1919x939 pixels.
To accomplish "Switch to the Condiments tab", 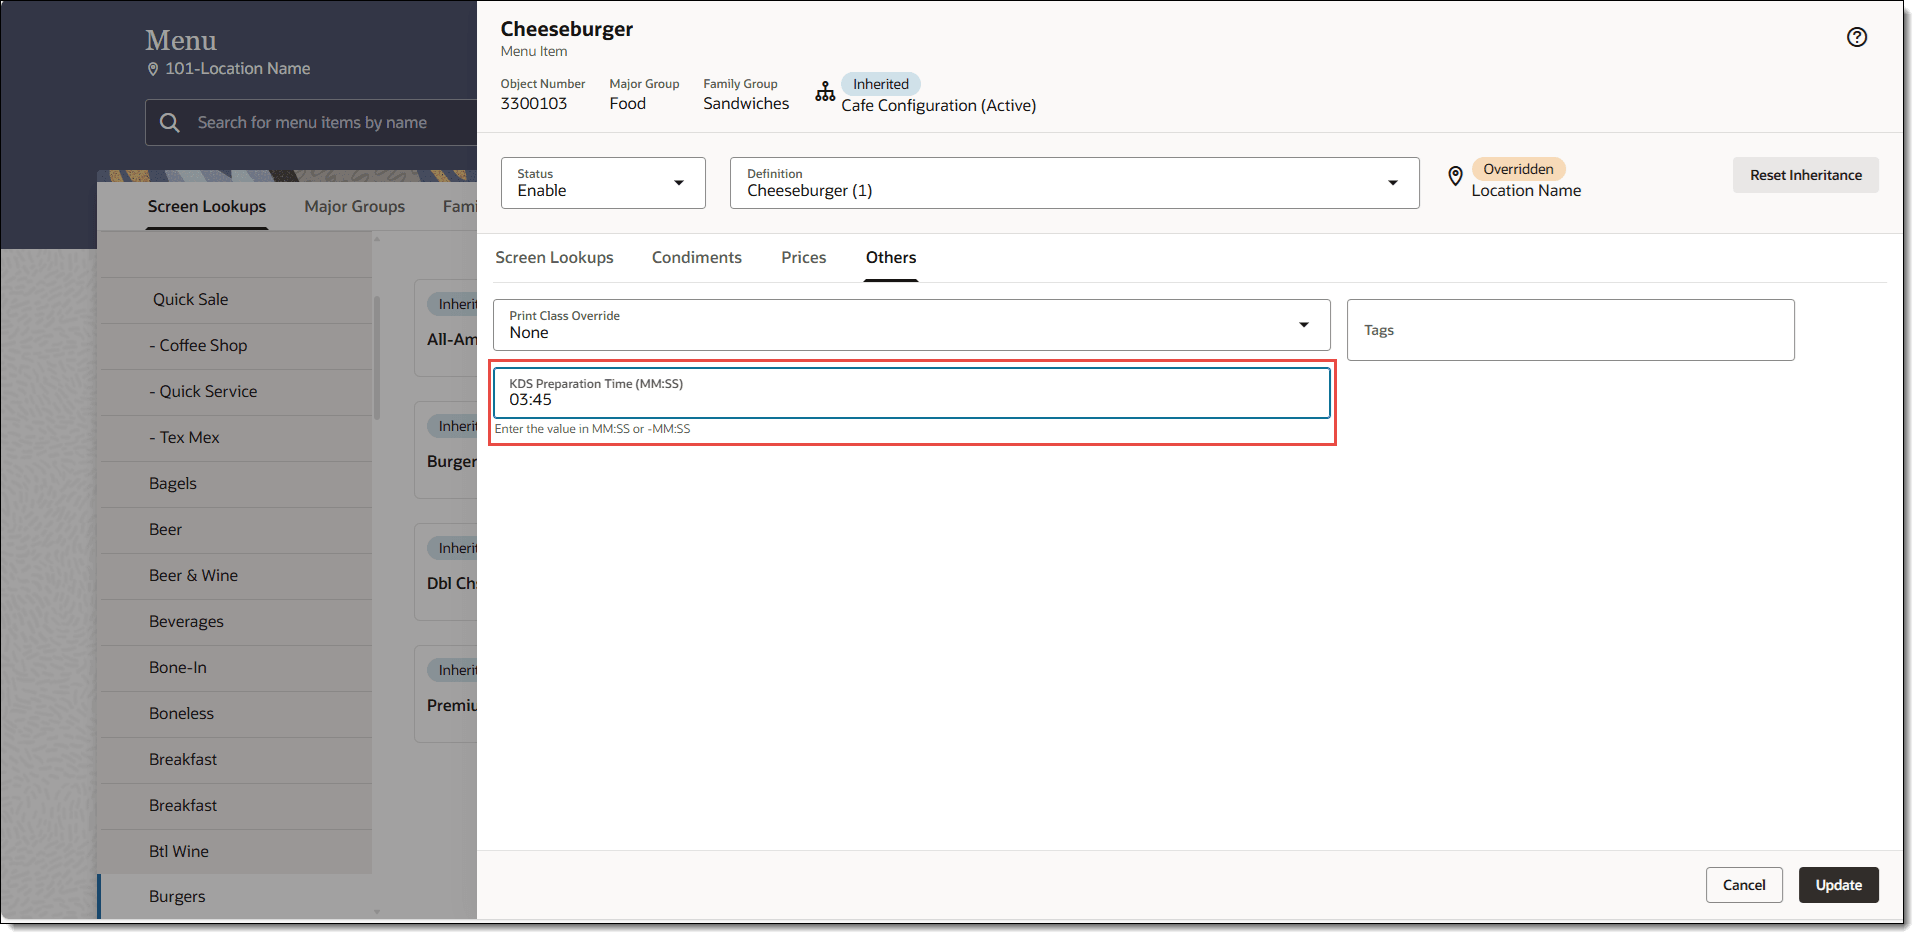I will pos(696,258).
